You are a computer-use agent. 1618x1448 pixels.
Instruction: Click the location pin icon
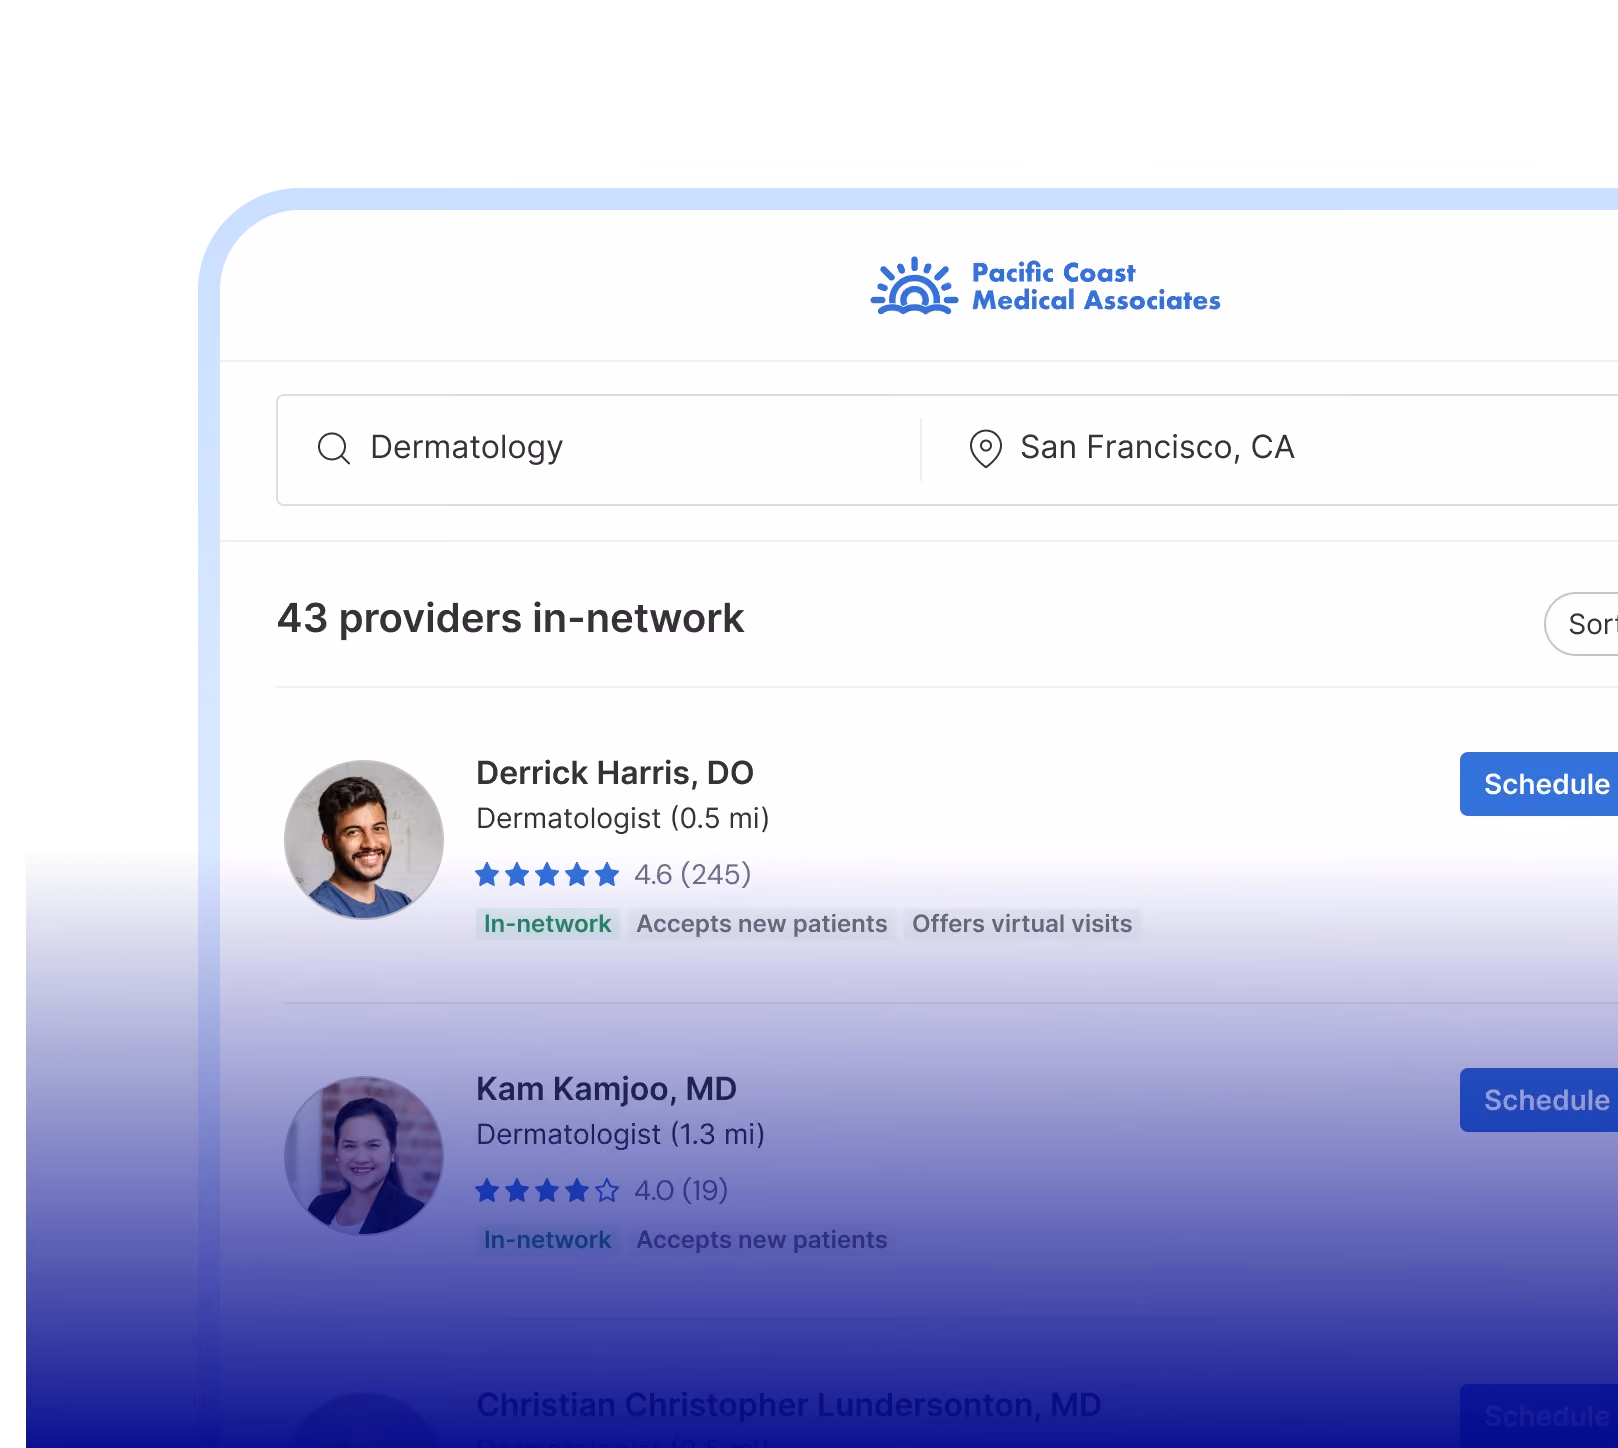point(986,448)
